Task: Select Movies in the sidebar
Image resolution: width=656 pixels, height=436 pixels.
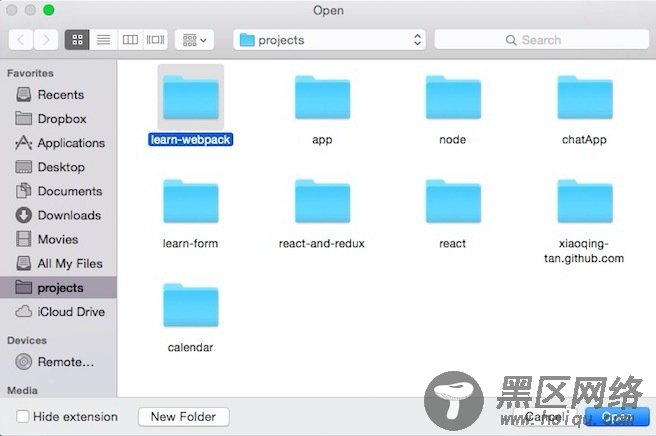Action: [59, 239]
